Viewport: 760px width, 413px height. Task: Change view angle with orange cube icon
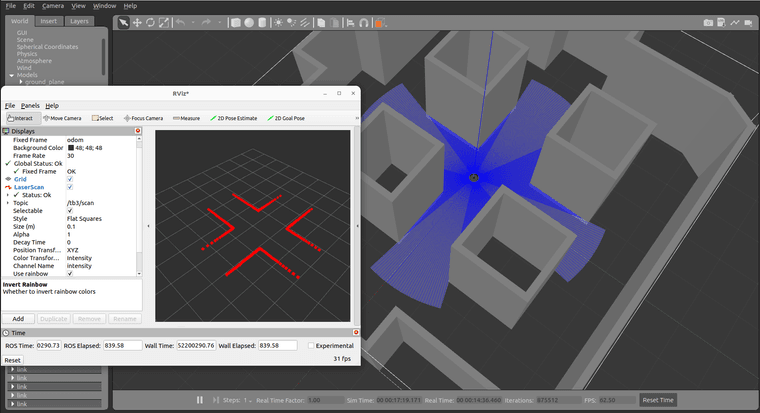pos(380,23)
